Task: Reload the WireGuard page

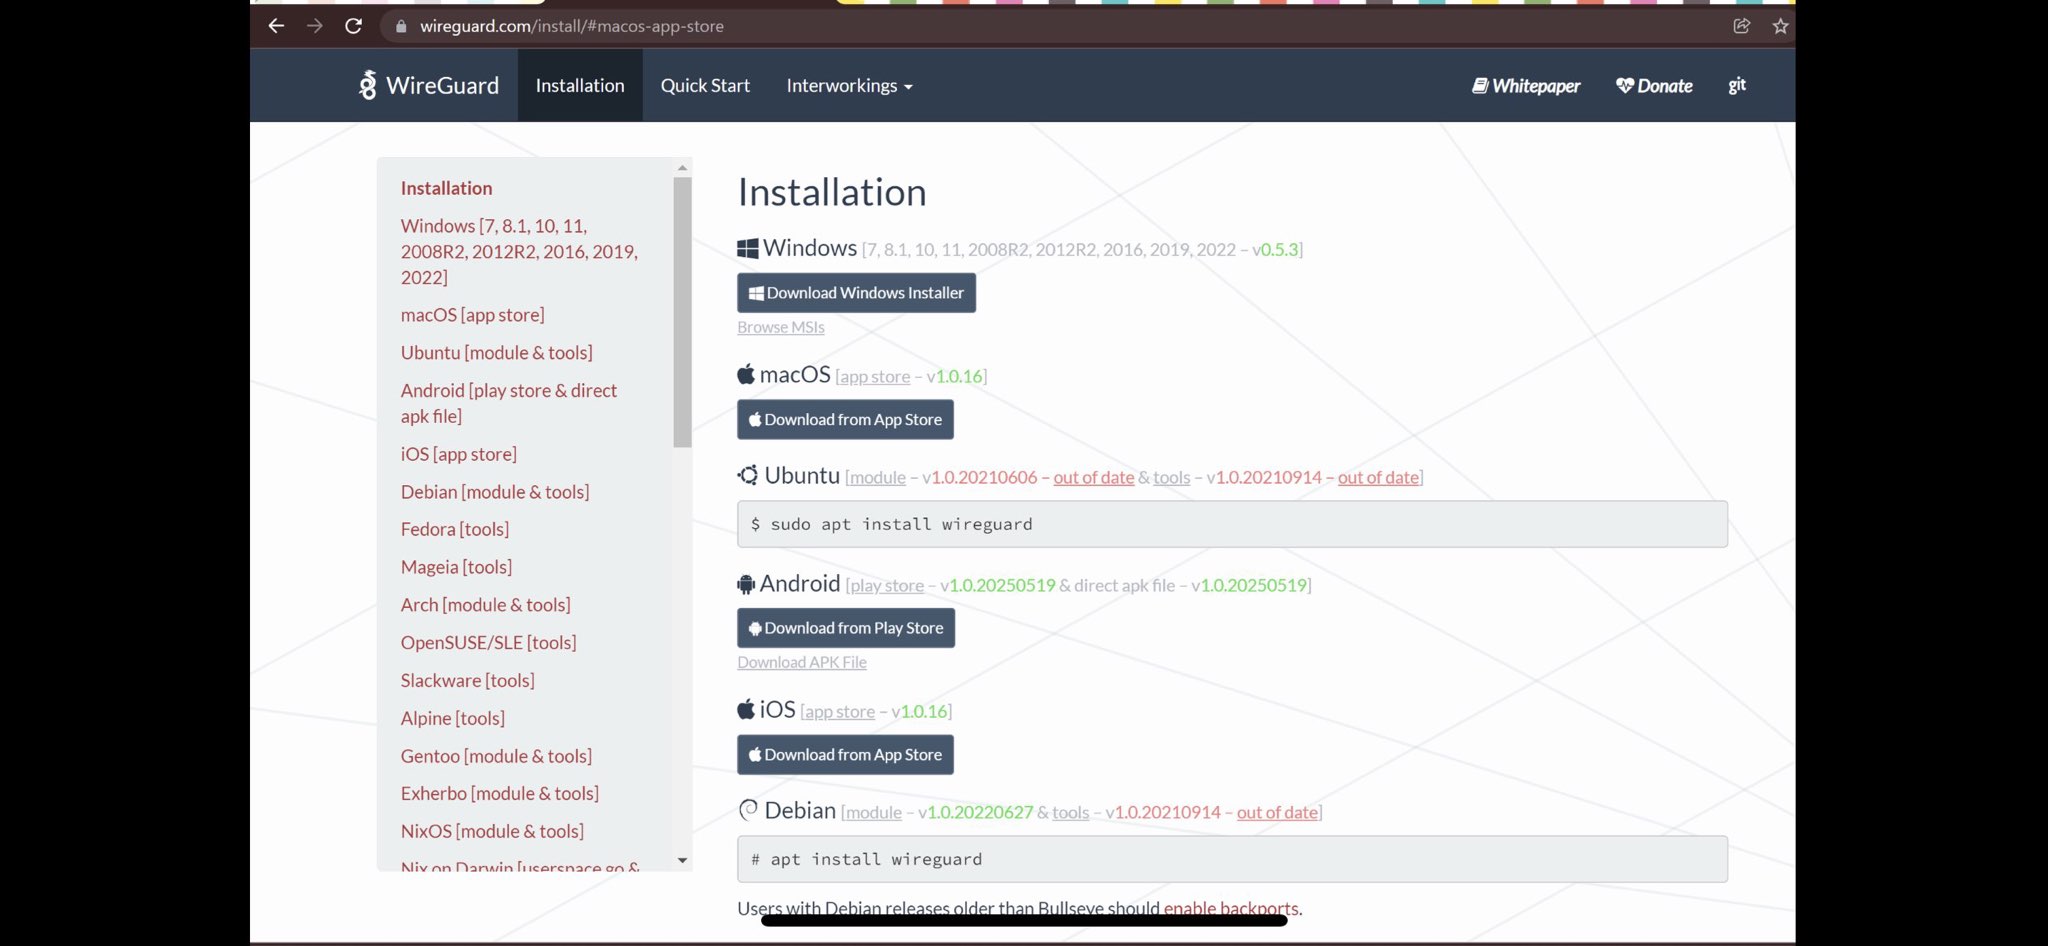Action: [x=353, y=26]
